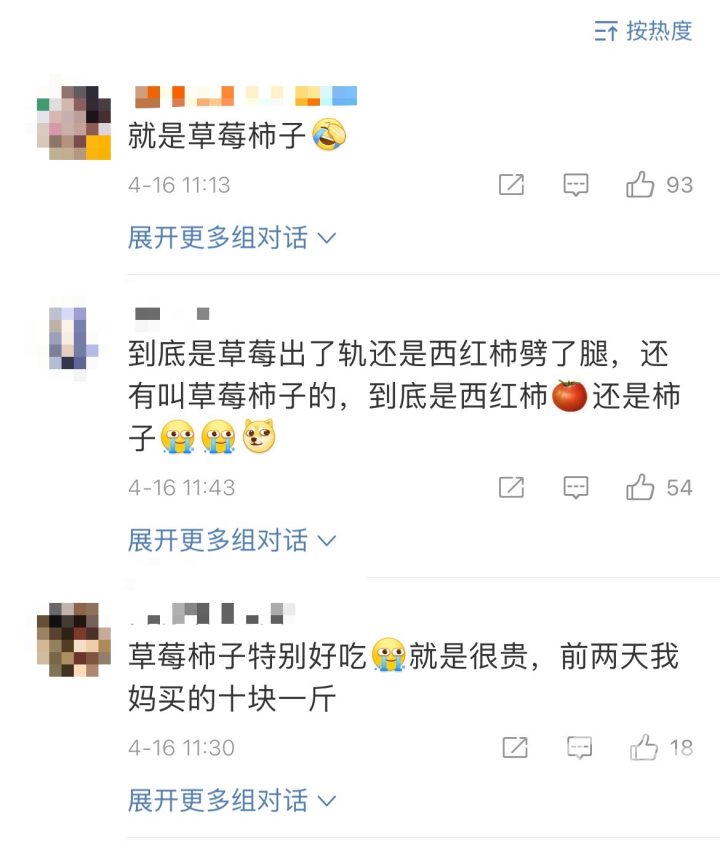
Task: Open the first commenter's username
Action: point(246,96)
